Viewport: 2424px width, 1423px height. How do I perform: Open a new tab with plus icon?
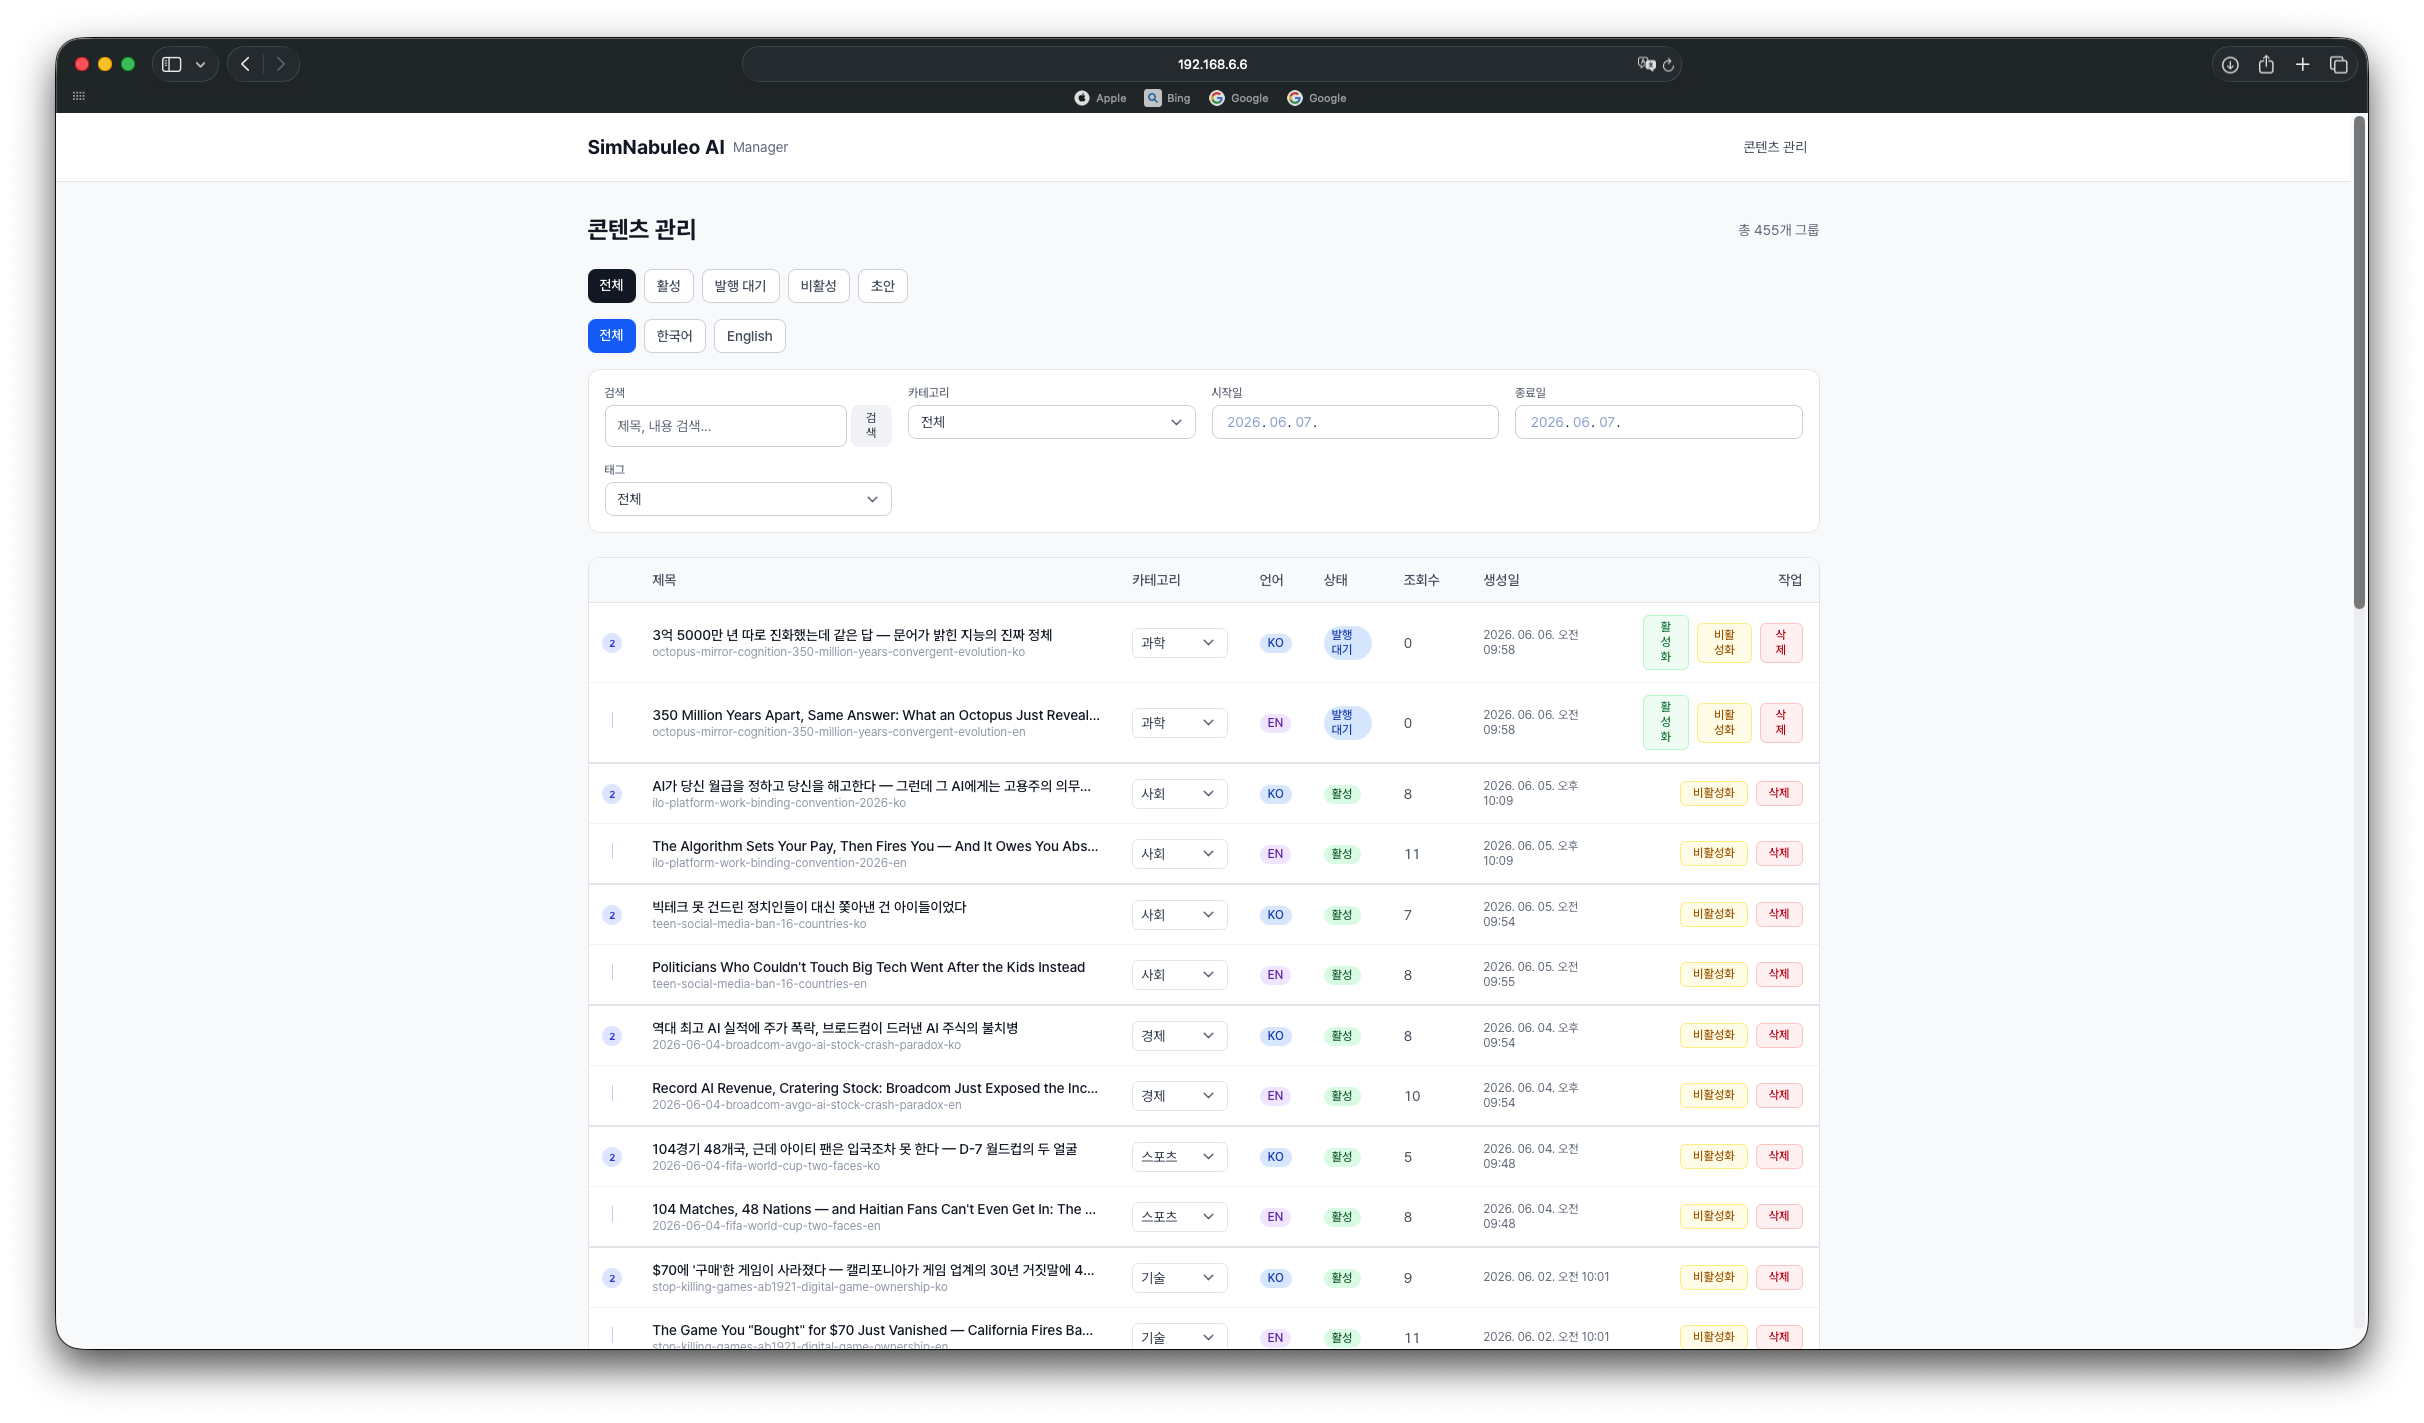point(2302,64)
